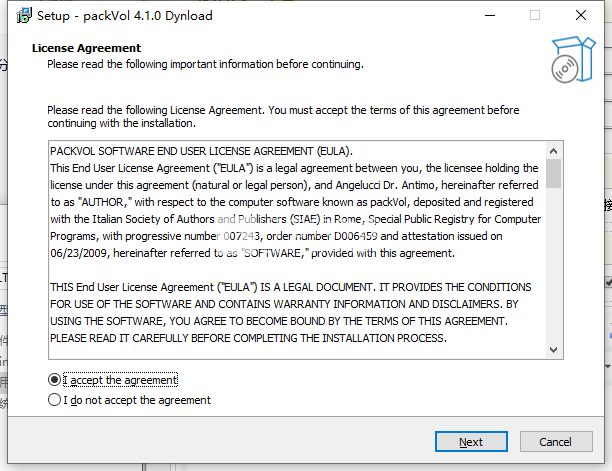
Task: Select the 'I do not accept the agreement' radio button
Action: click(54, 400)
